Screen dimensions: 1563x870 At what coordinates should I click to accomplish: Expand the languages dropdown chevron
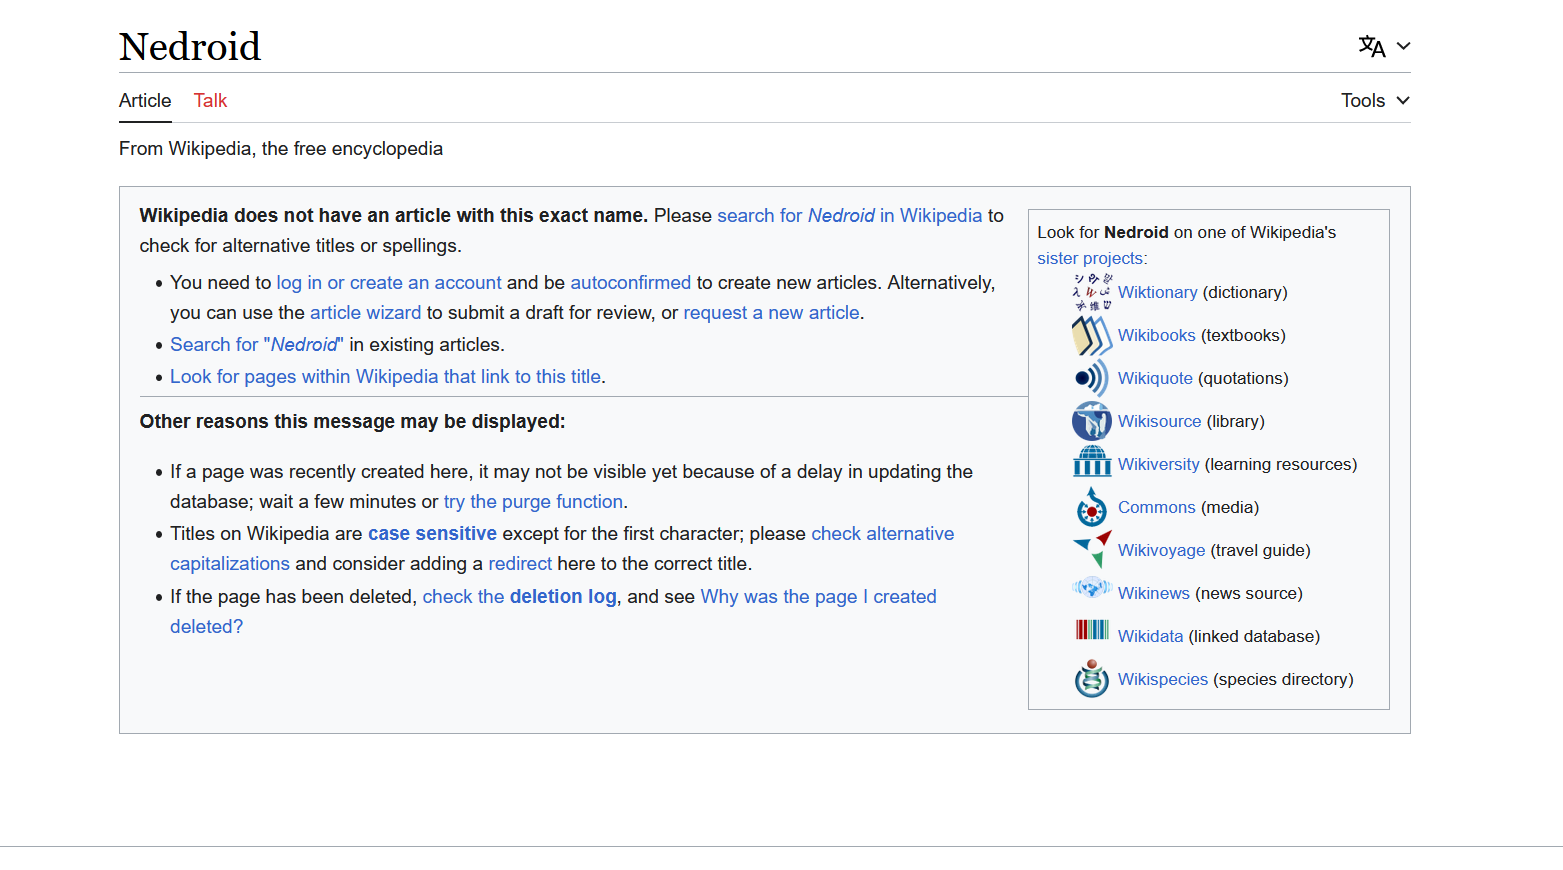click(1403, 46)
